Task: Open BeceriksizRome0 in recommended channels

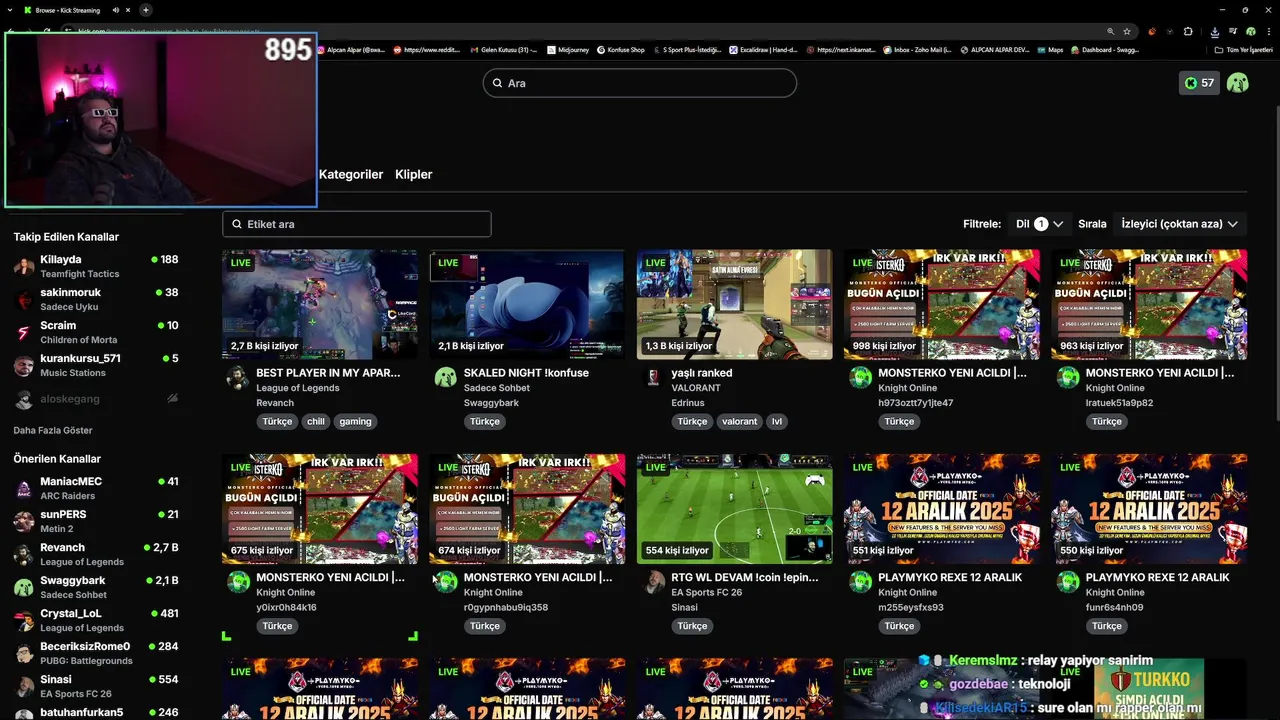Action: tap(96, 653)
